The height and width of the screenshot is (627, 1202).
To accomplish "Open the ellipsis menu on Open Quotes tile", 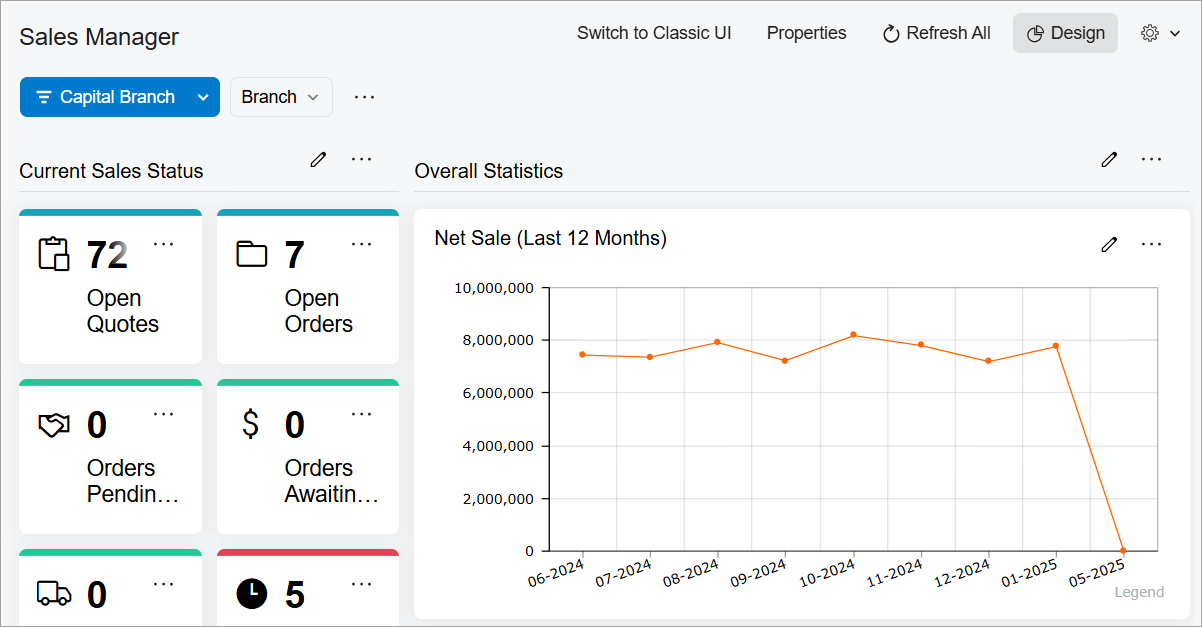I will [164, 244].
